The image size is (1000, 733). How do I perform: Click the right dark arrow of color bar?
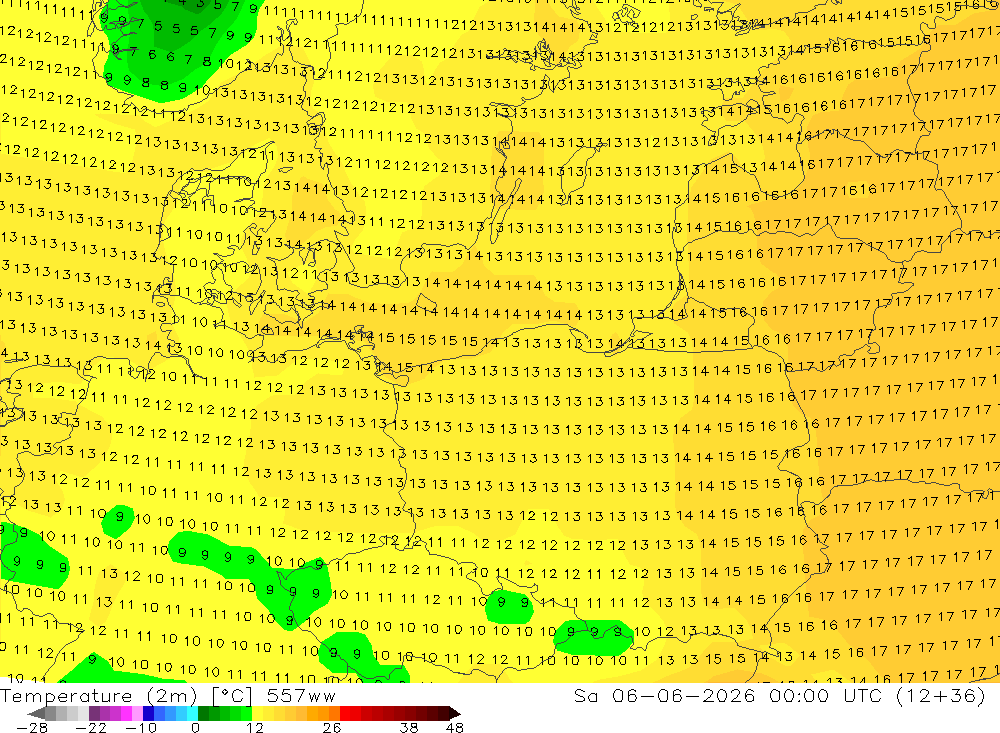click(454, 713)
